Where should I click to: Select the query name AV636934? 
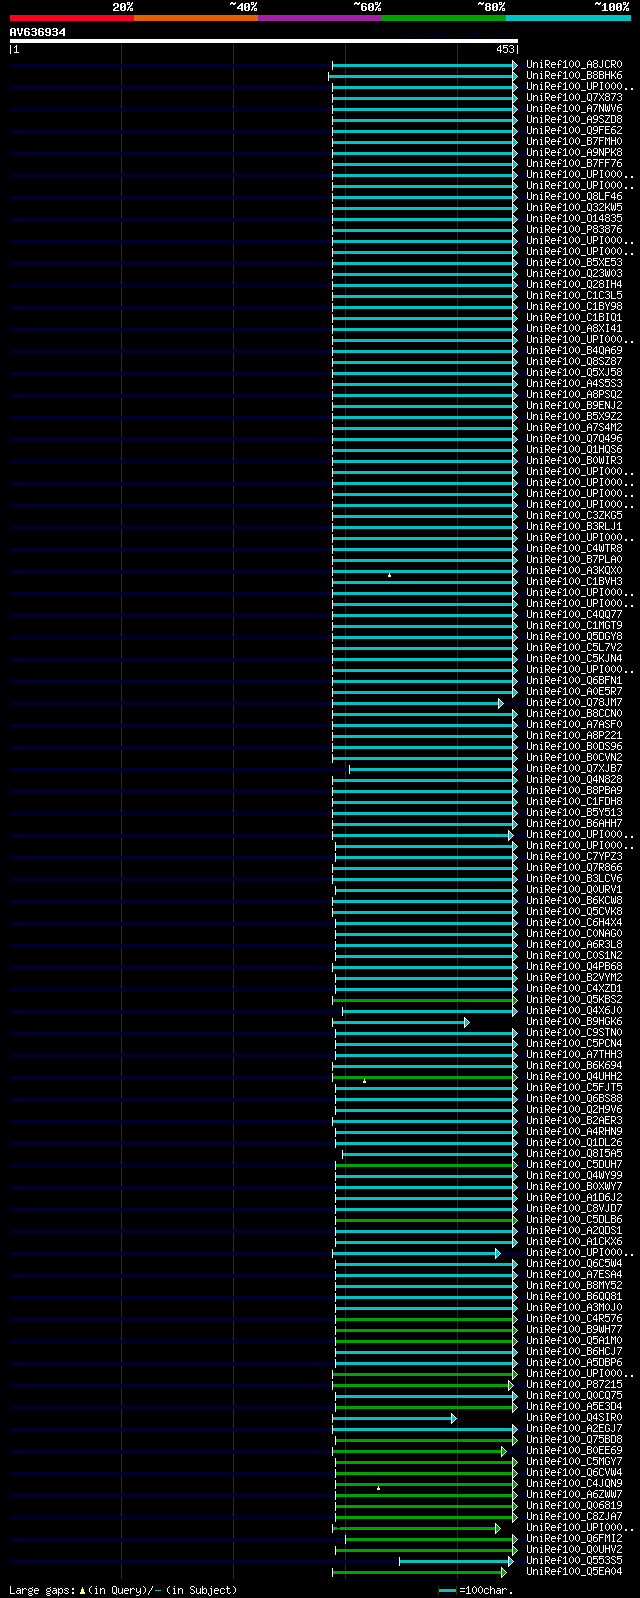click(38, 32)
